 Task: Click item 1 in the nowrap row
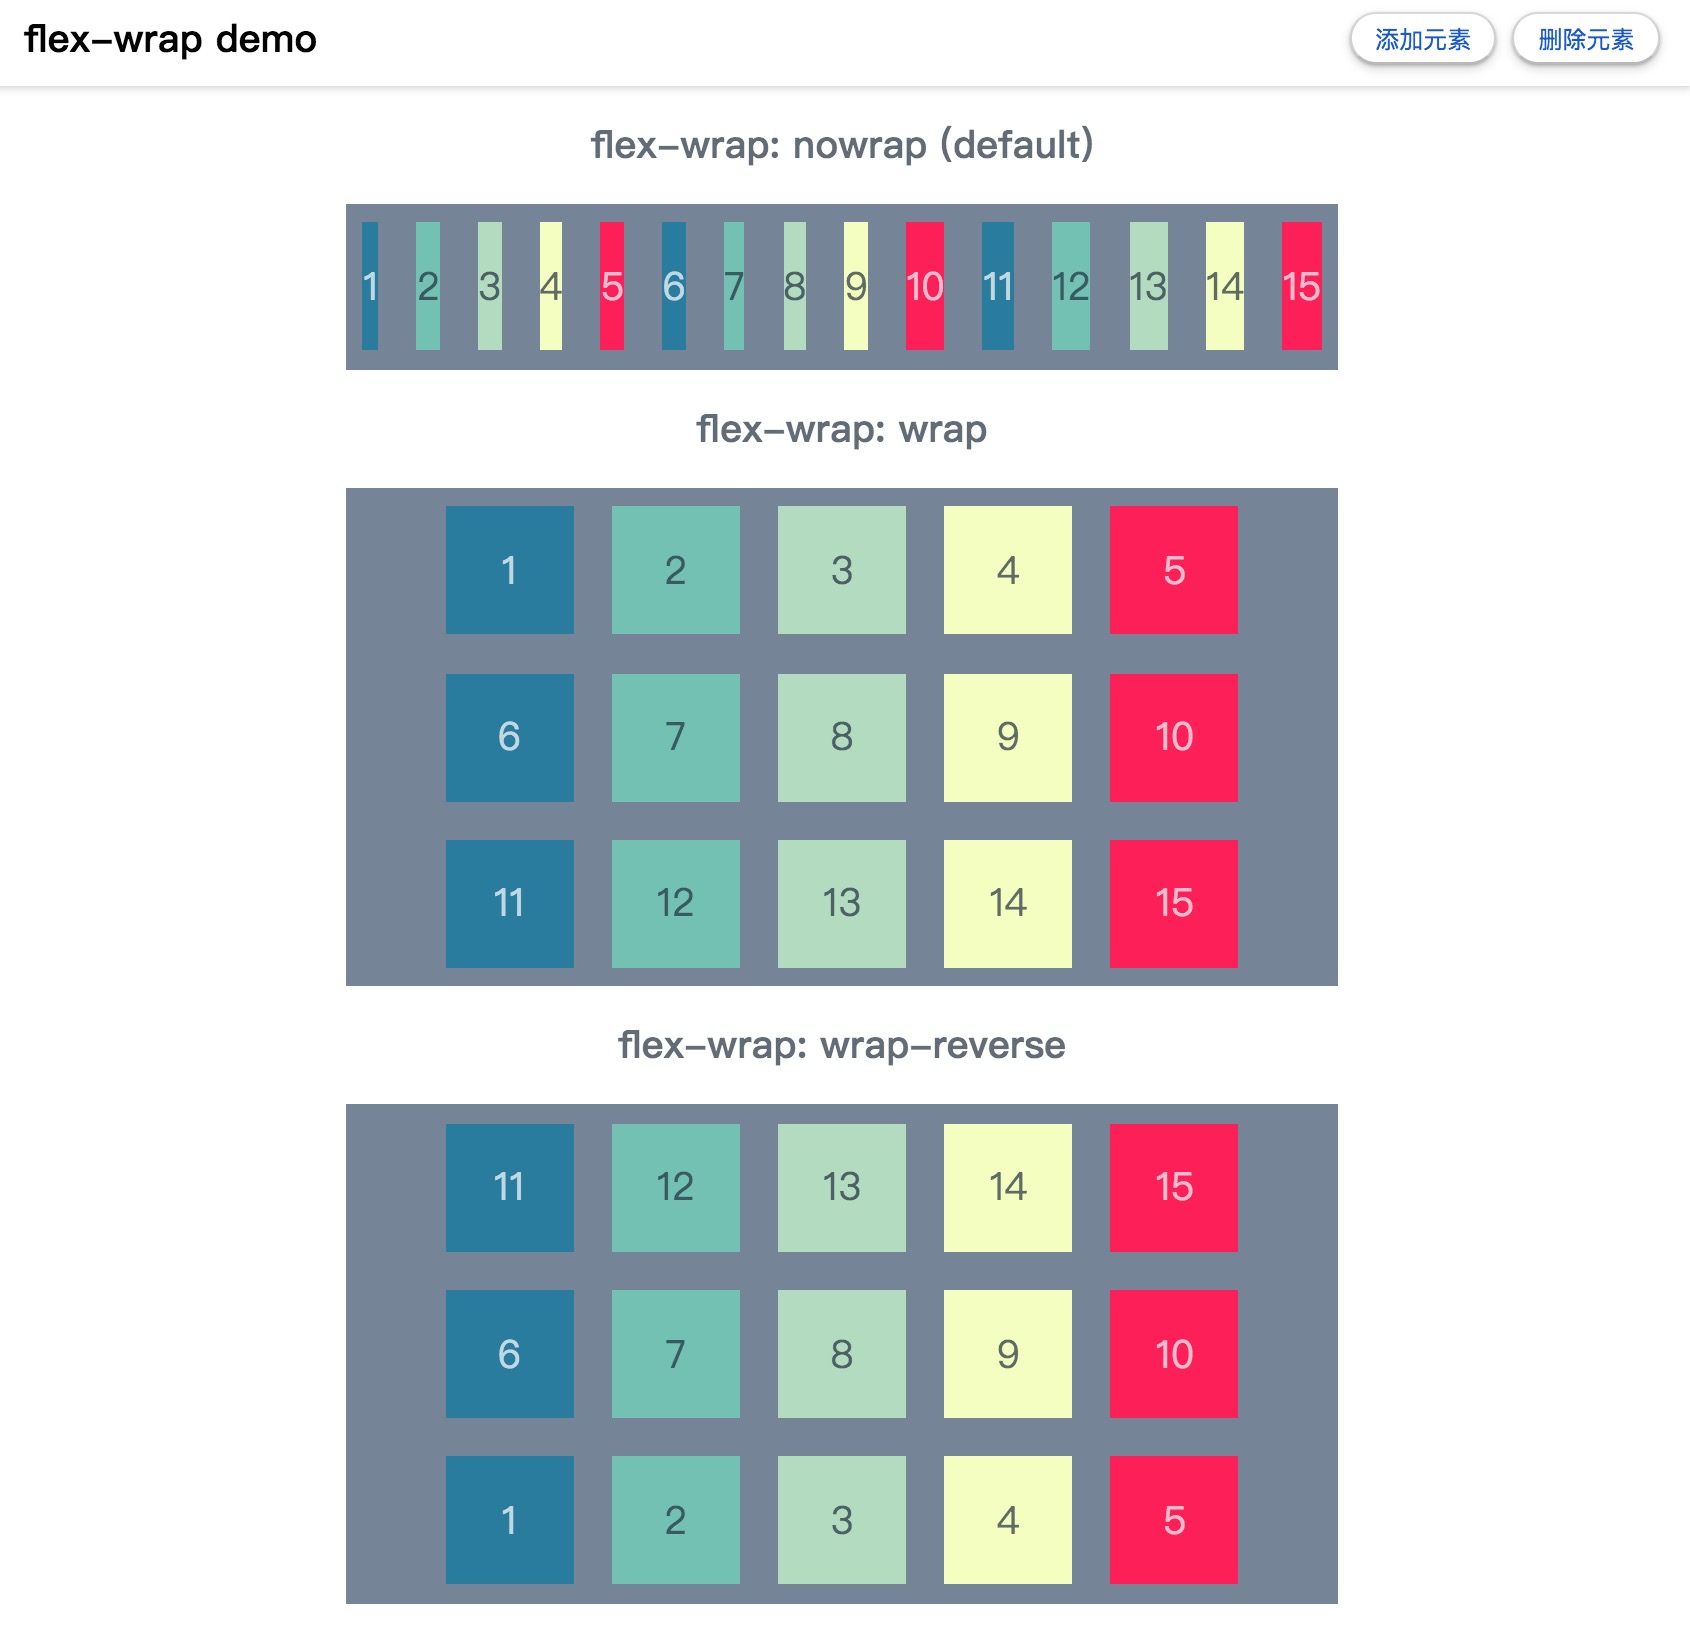371,287
